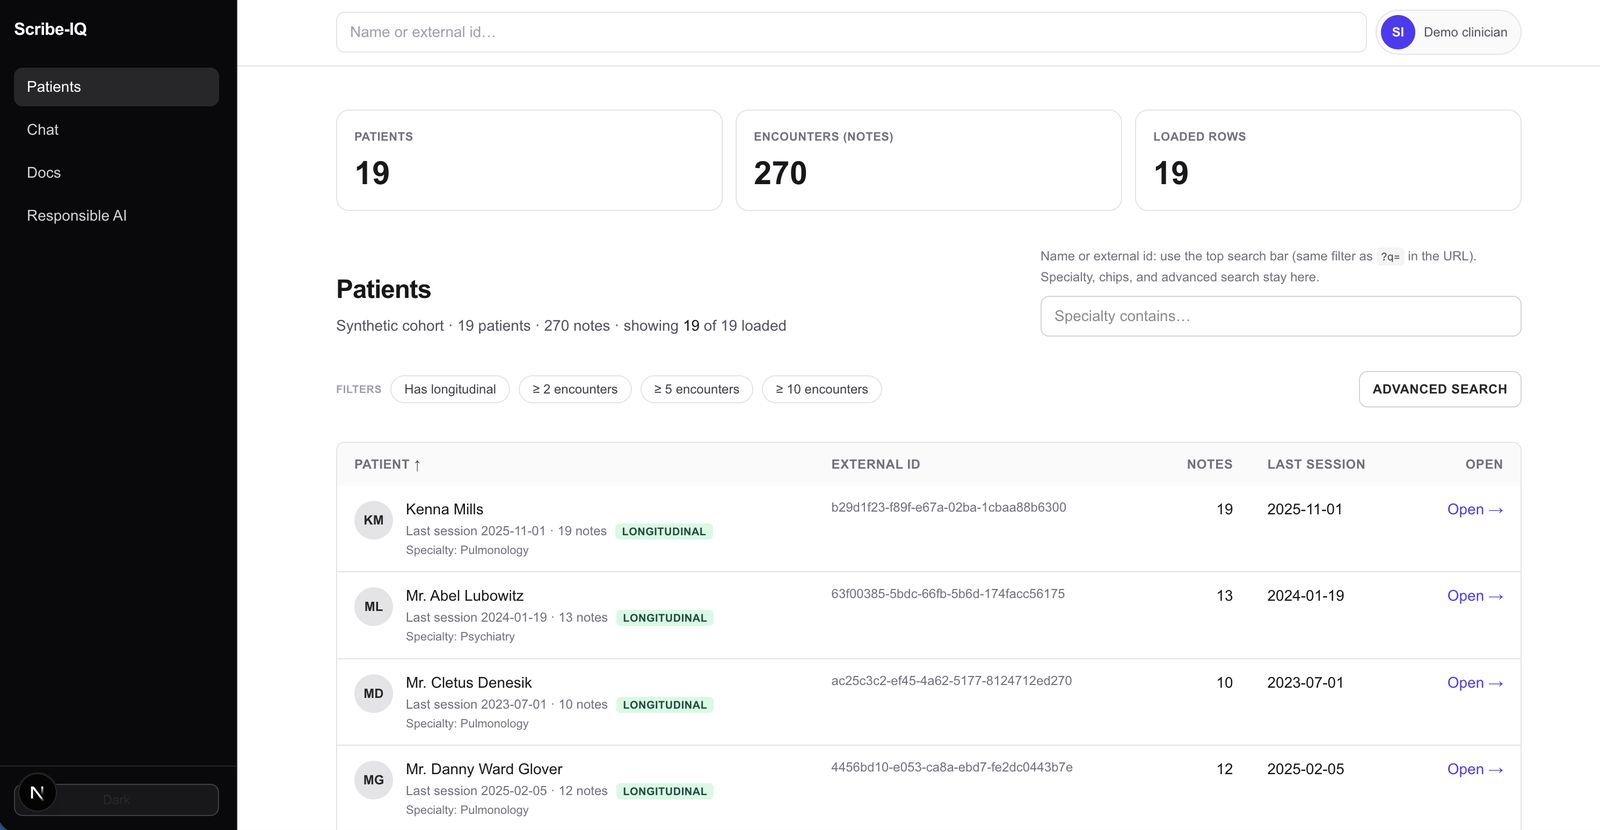1600x830 pixels.
Task: Click the patient name Kenna Mills
Action: [x=444, y=509]
